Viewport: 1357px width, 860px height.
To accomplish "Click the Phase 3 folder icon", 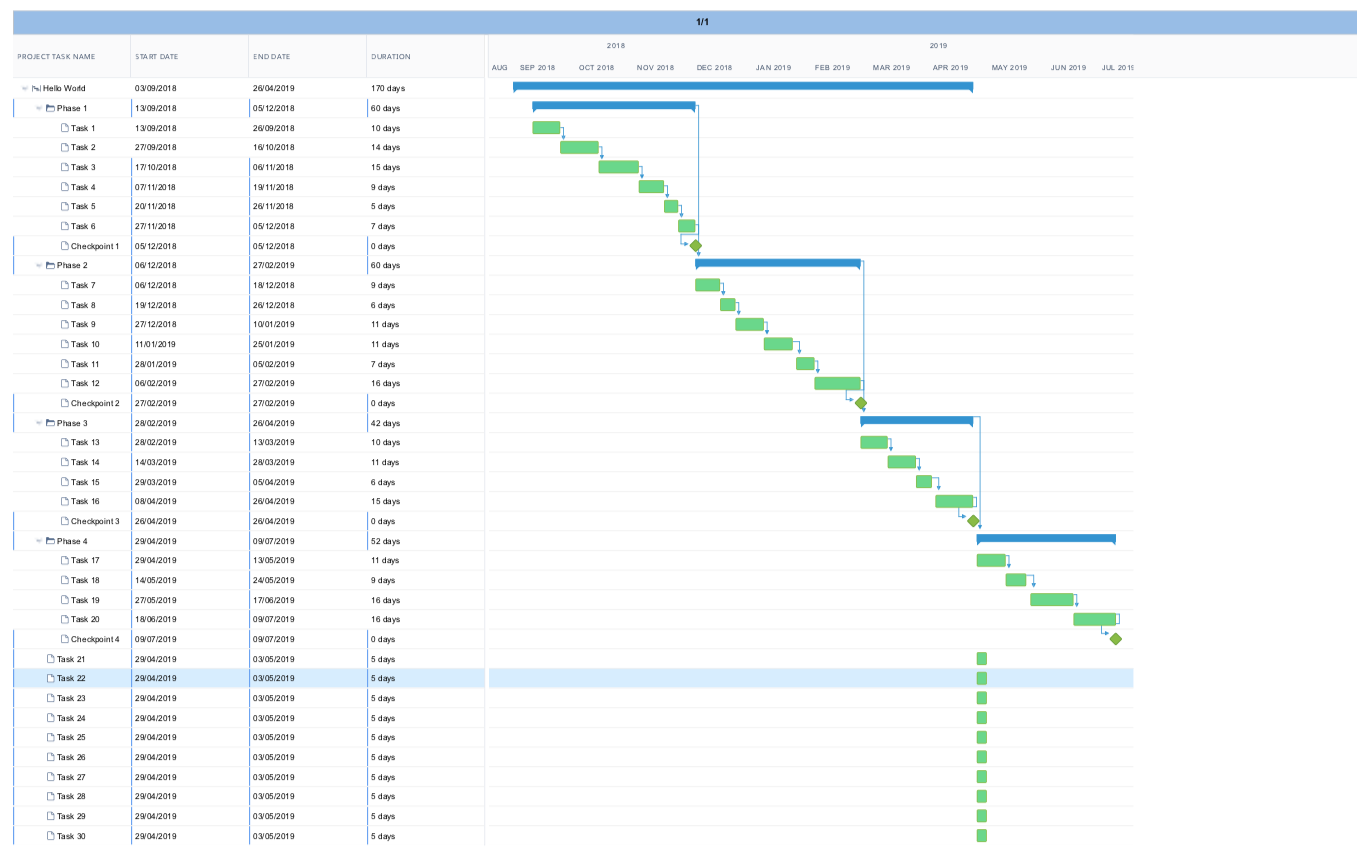I will (50, 423).
